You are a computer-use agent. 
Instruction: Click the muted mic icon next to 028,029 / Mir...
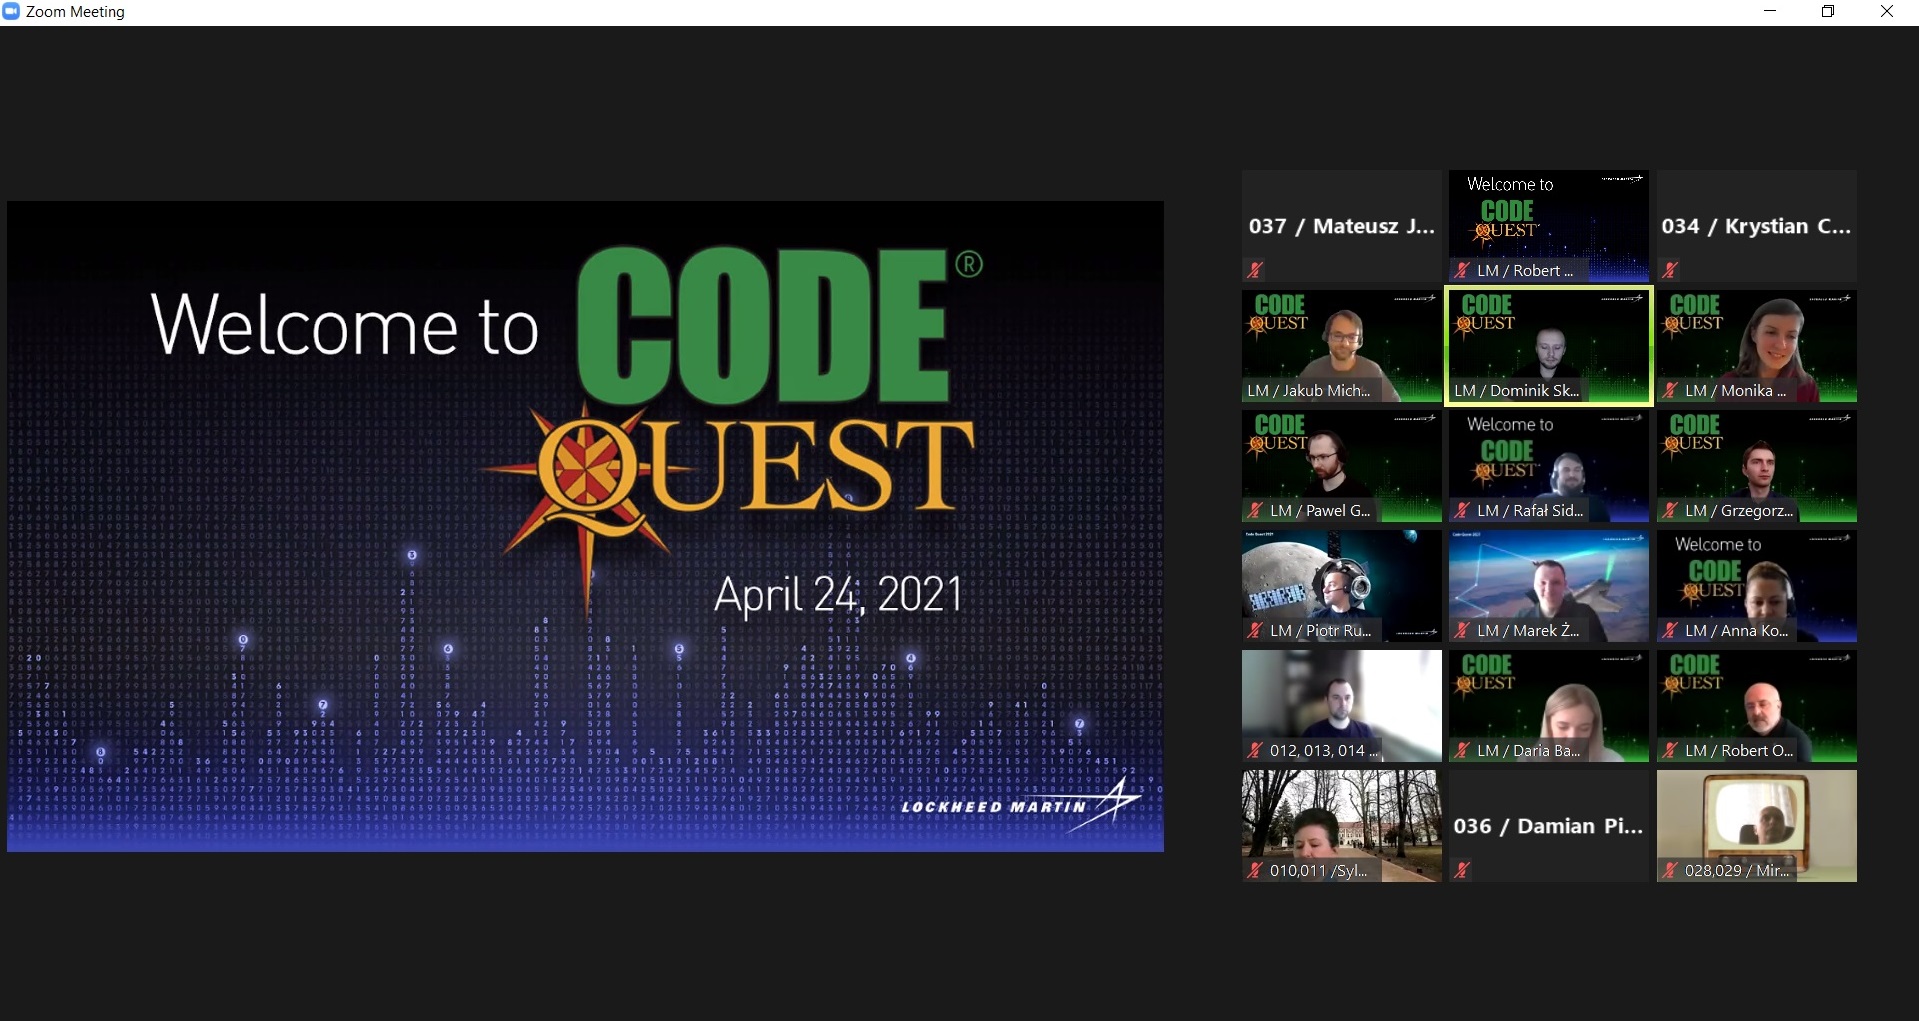(1670, 870)
